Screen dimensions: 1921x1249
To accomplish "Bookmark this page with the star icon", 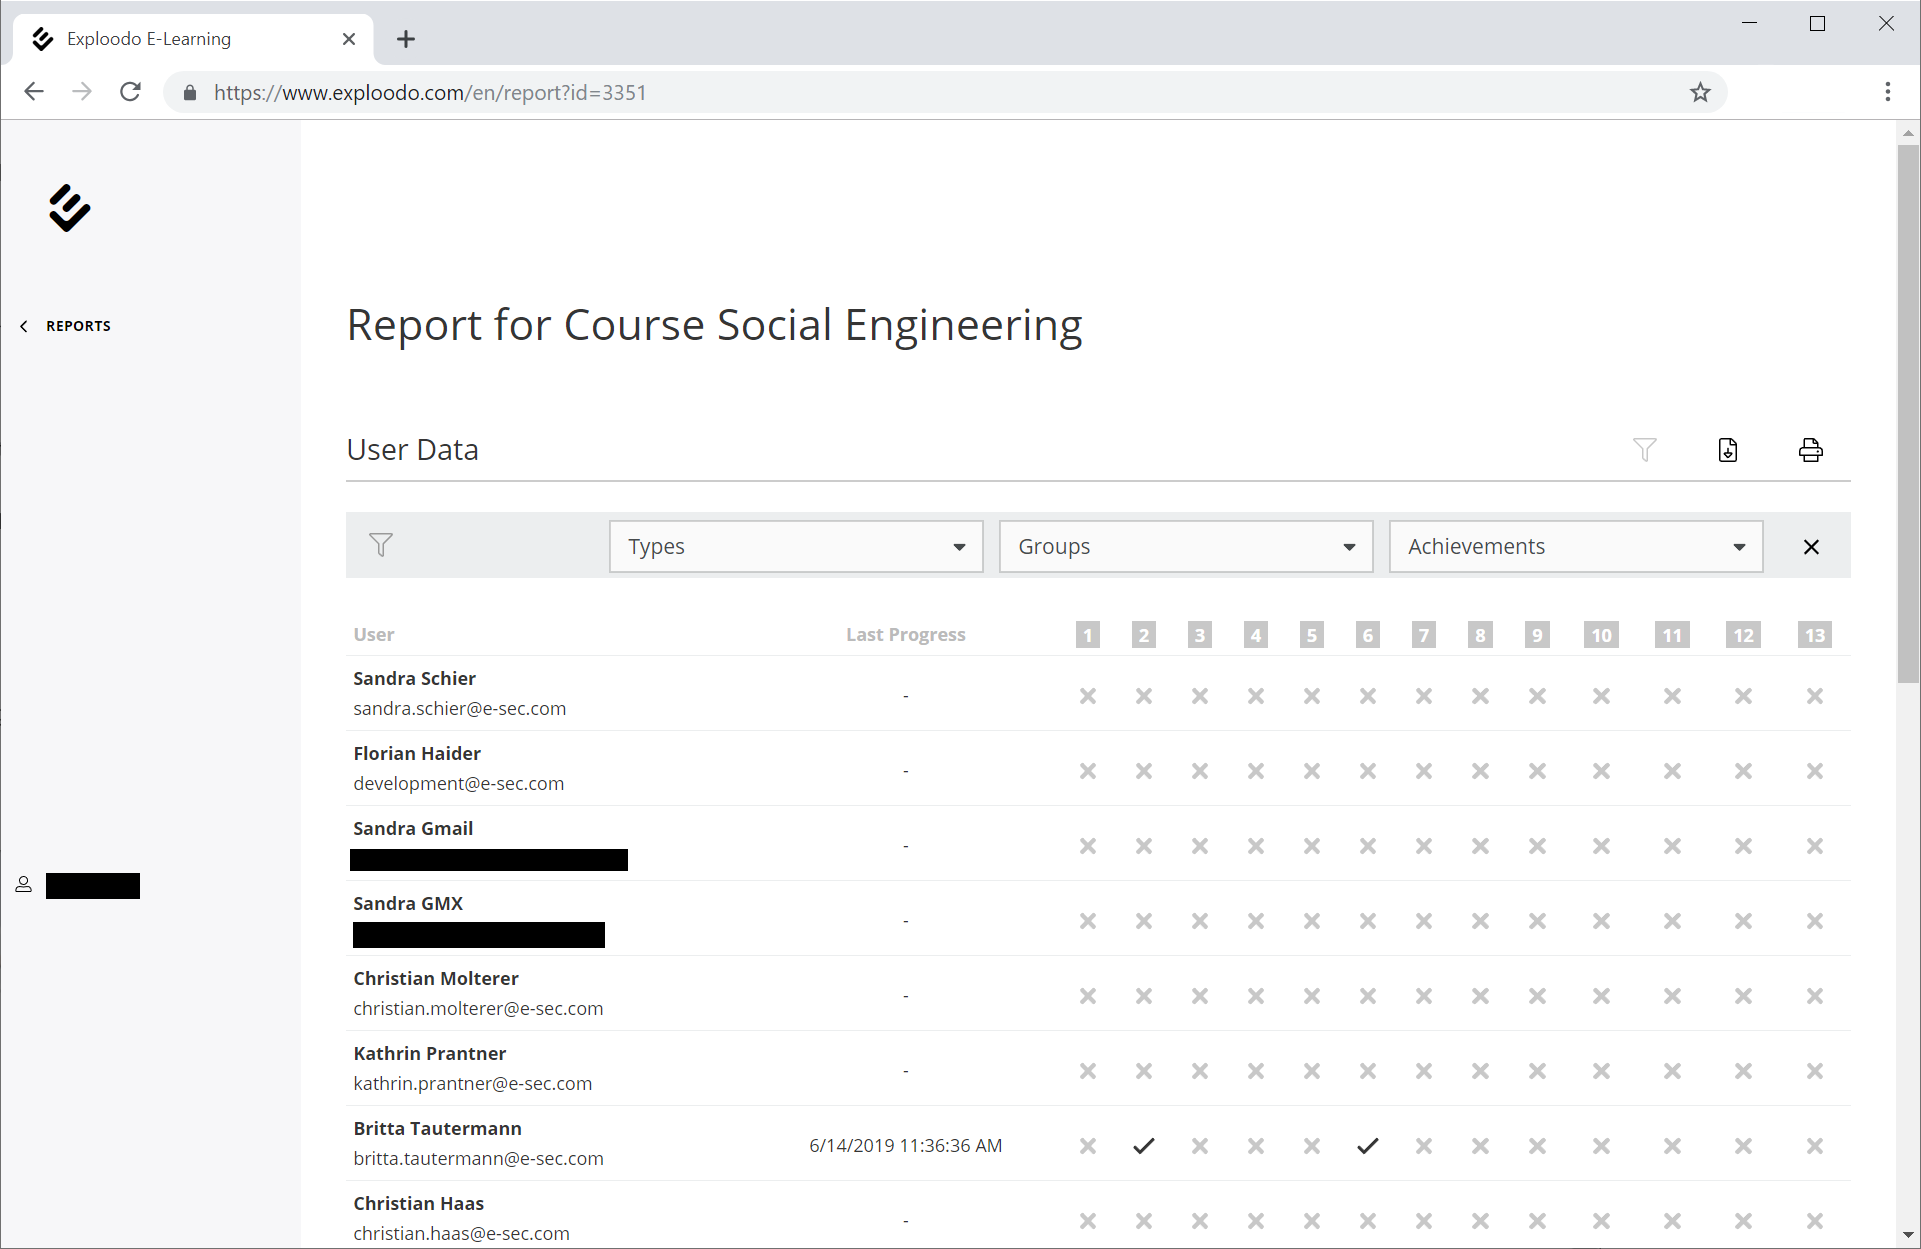I will click(1700, 93).
